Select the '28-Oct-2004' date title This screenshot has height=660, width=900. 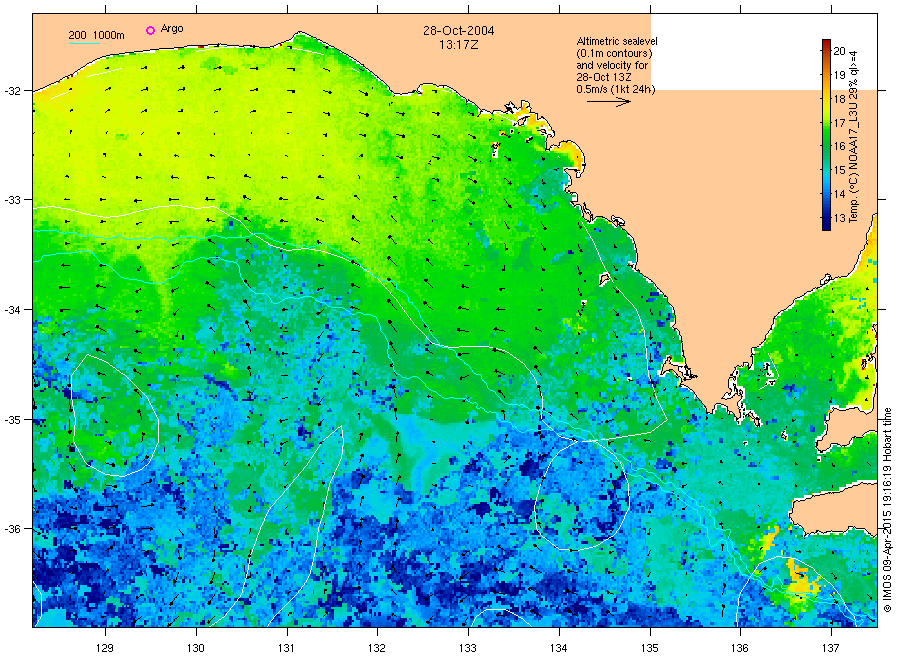459,30
